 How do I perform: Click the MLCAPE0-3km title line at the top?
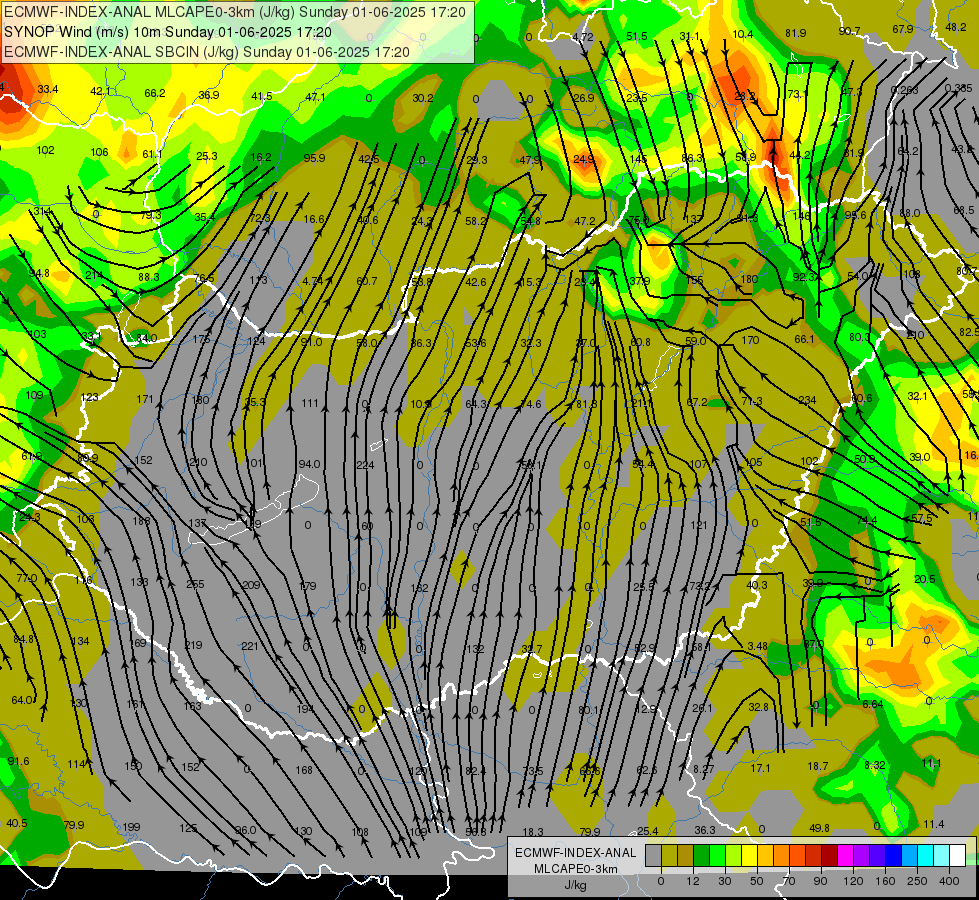click(x=235, y=12)
